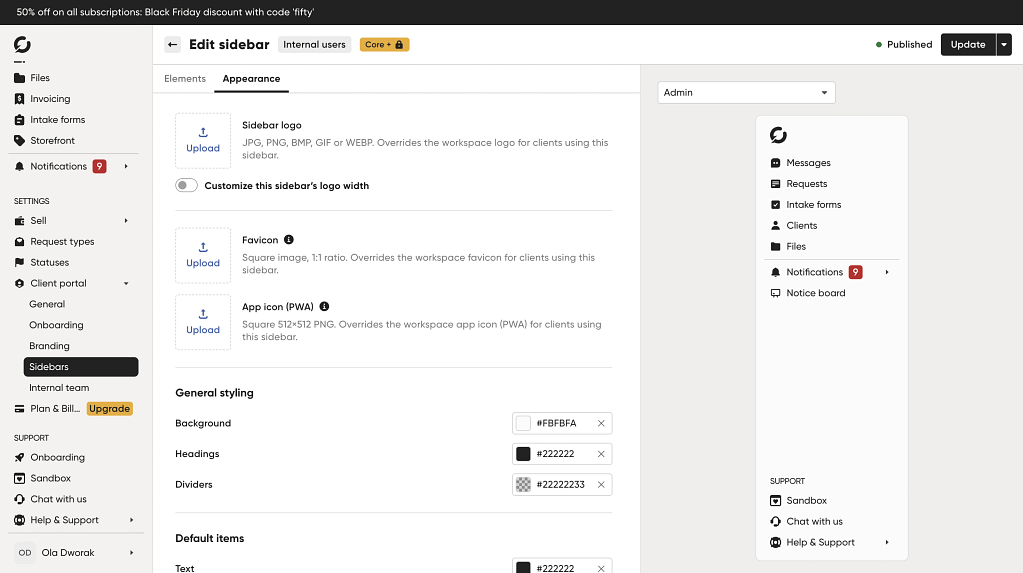Open Sandbox in left Support section

pyautogui.click(x=50, y=478)
